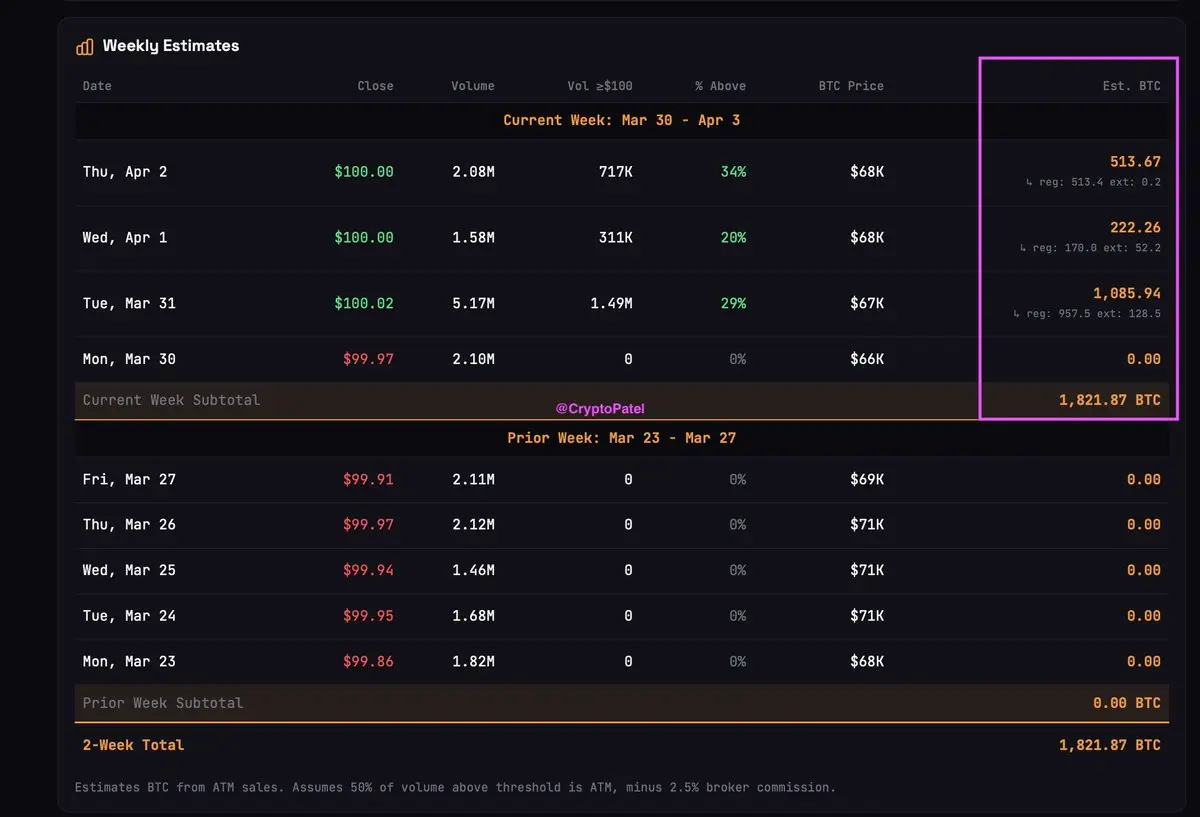1200x817 pixels.
Task: Click the Weekly Estimates heading
Action: [171, 46]
